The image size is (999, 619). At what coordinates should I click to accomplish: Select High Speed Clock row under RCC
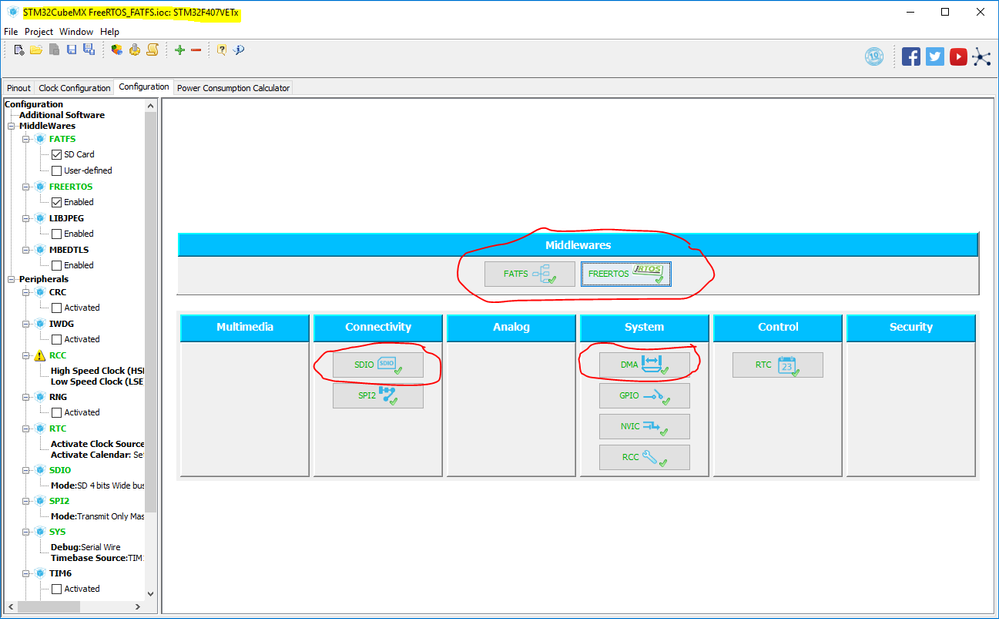(x=97, y=371)
